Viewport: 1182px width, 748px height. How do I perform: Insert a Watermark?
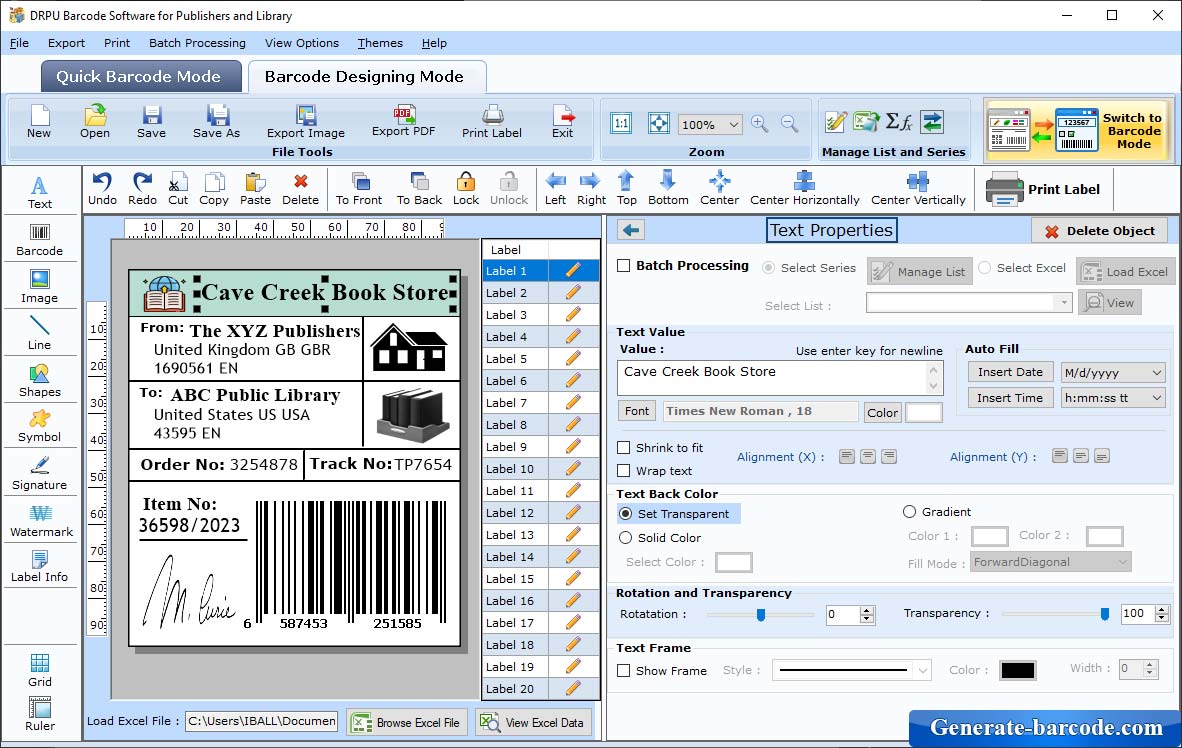pos(41,520)
